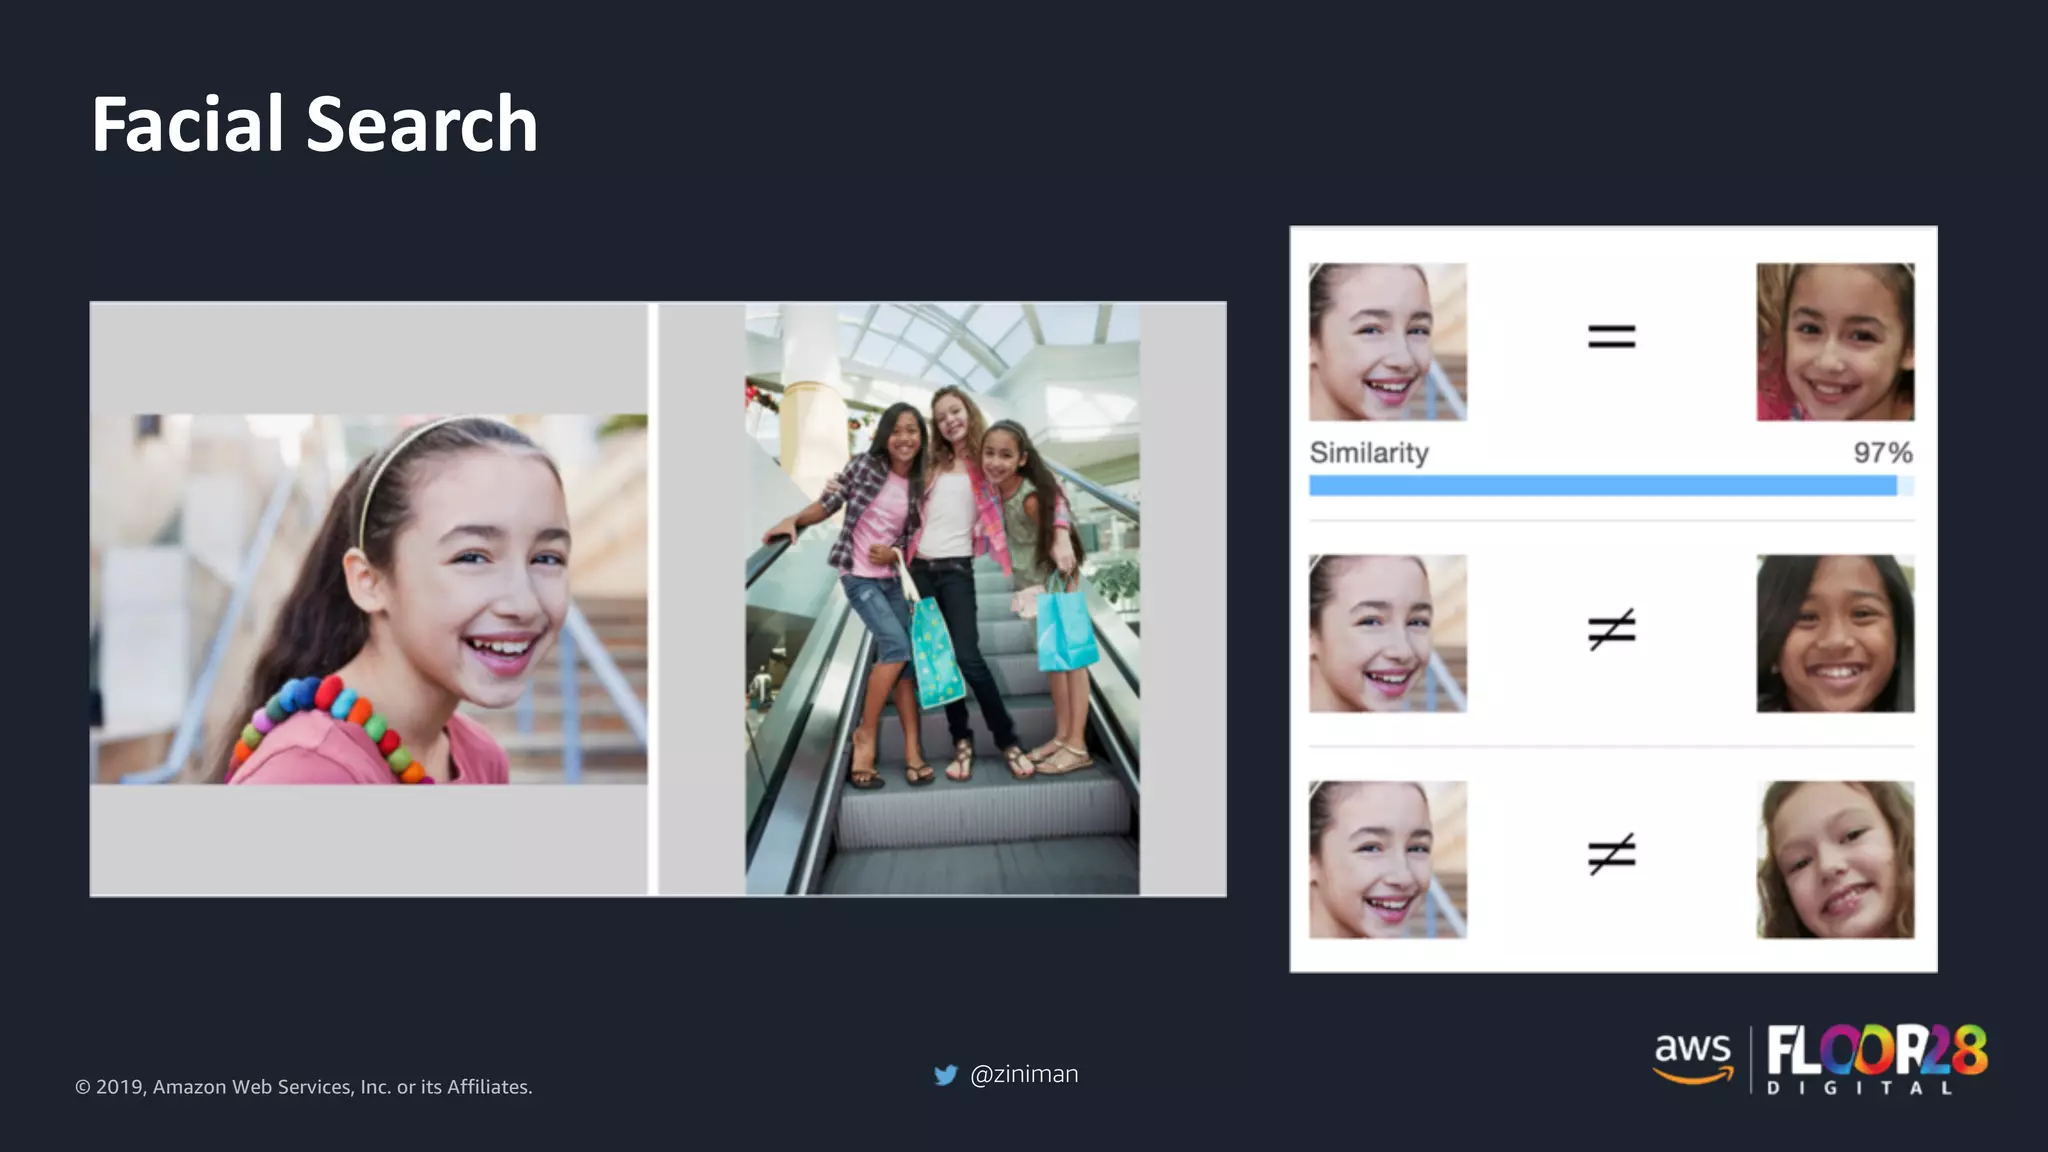Select the Facial Search title
The width and height of the screenshot is (2048, 1152).
pos(315,124)
